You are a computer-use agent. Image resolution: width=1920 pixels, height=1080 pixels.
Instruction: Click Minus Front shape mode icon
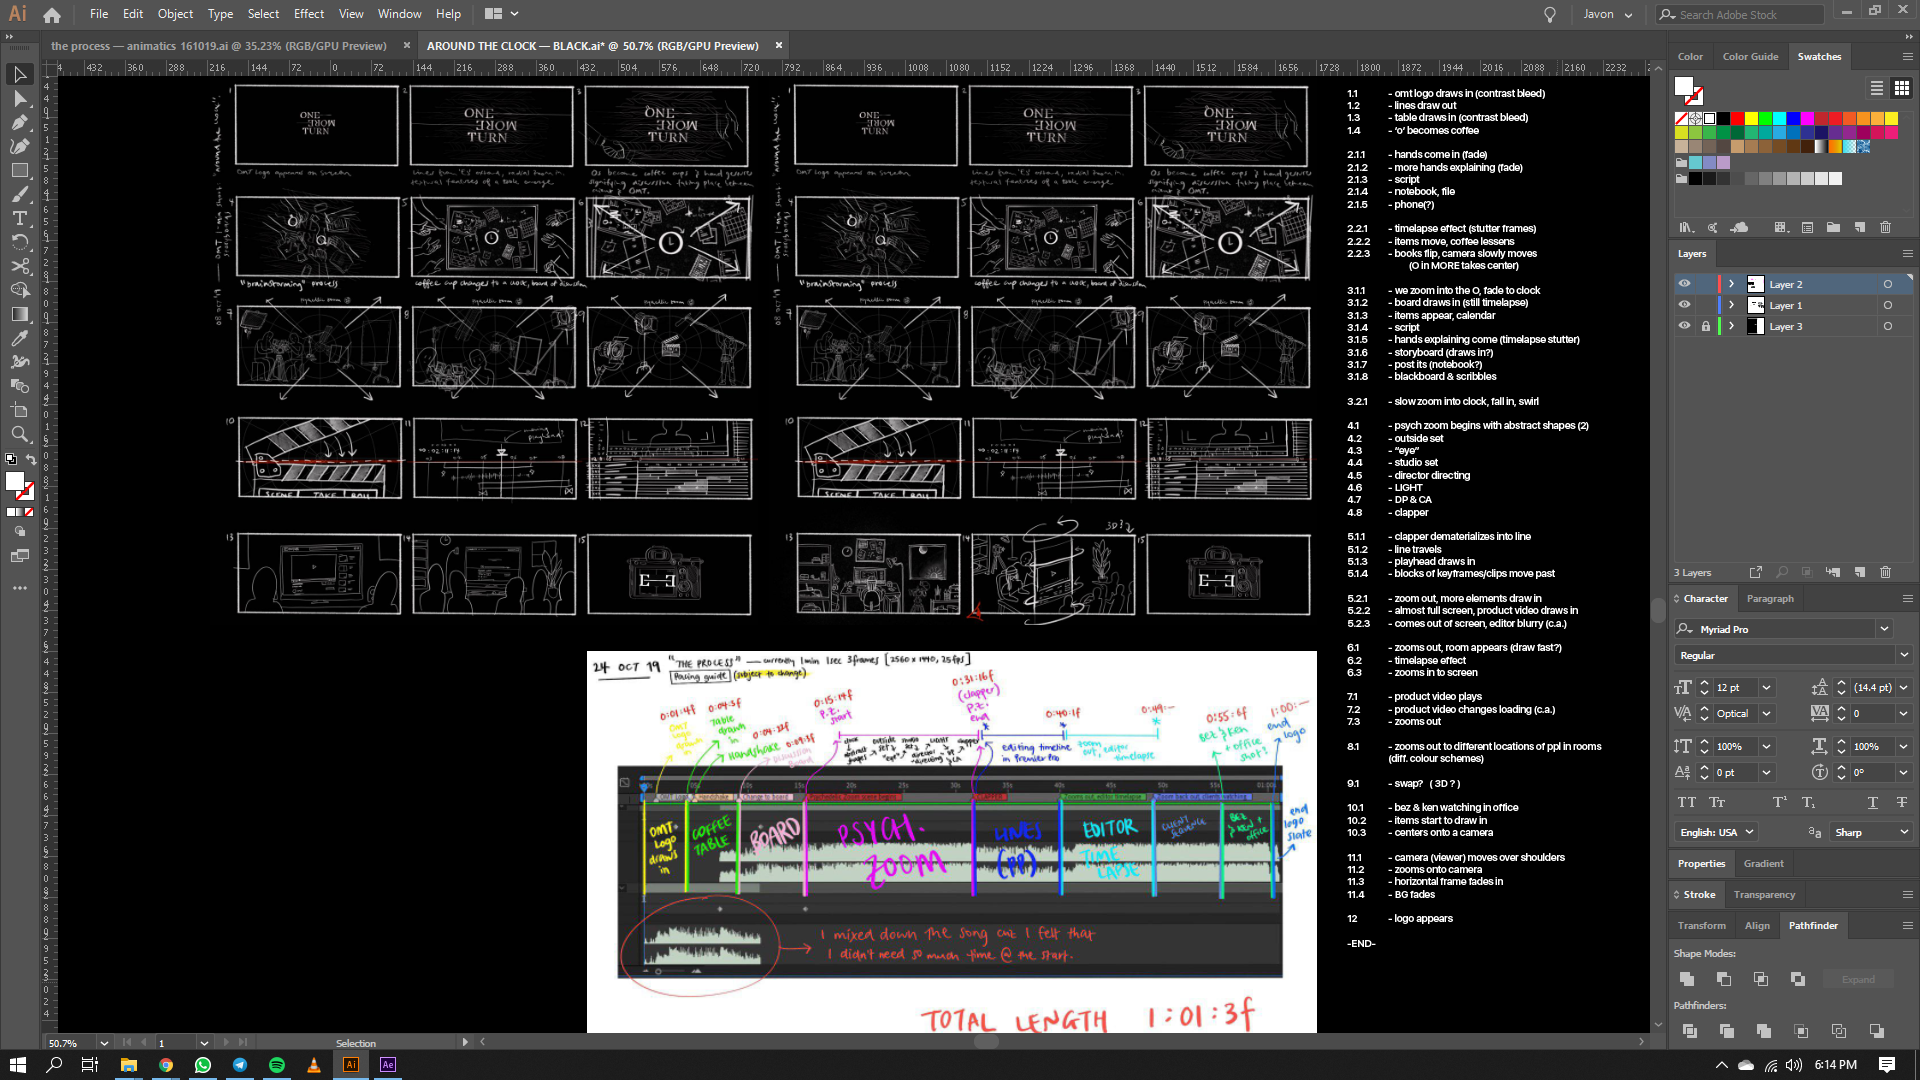click(x=1724, y=979)
